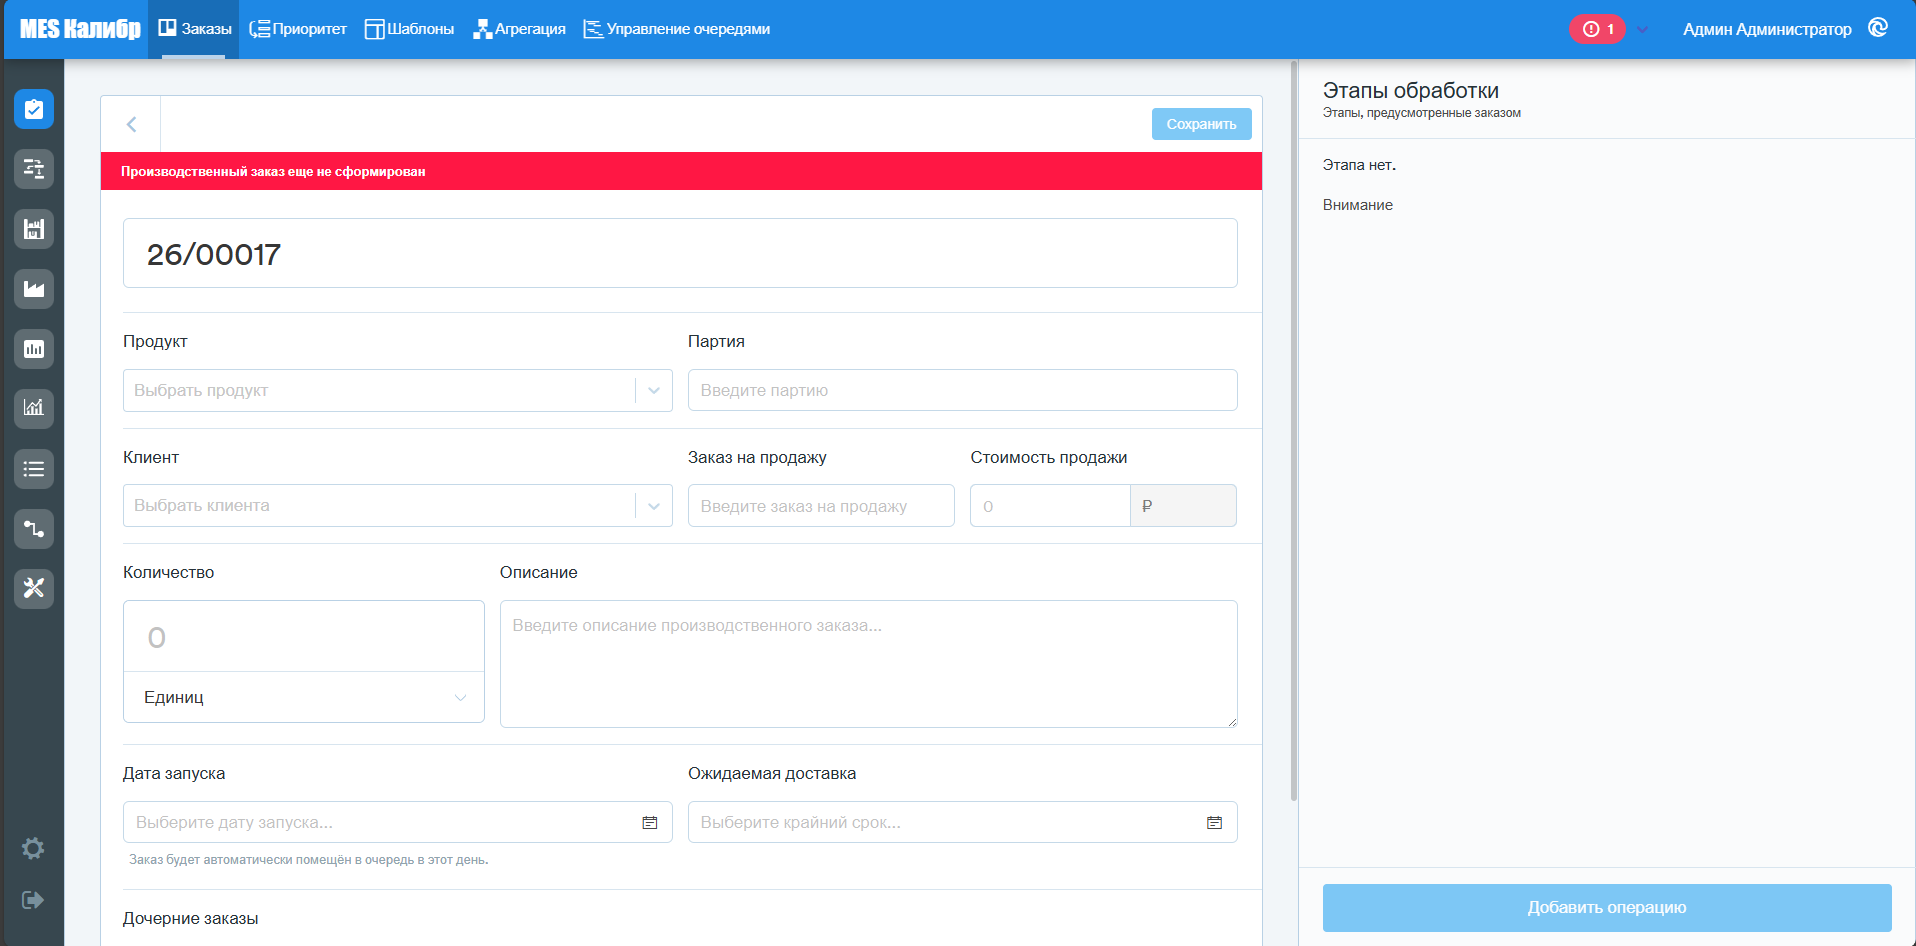Click the Выберите крайний срок field

point(962,822)
